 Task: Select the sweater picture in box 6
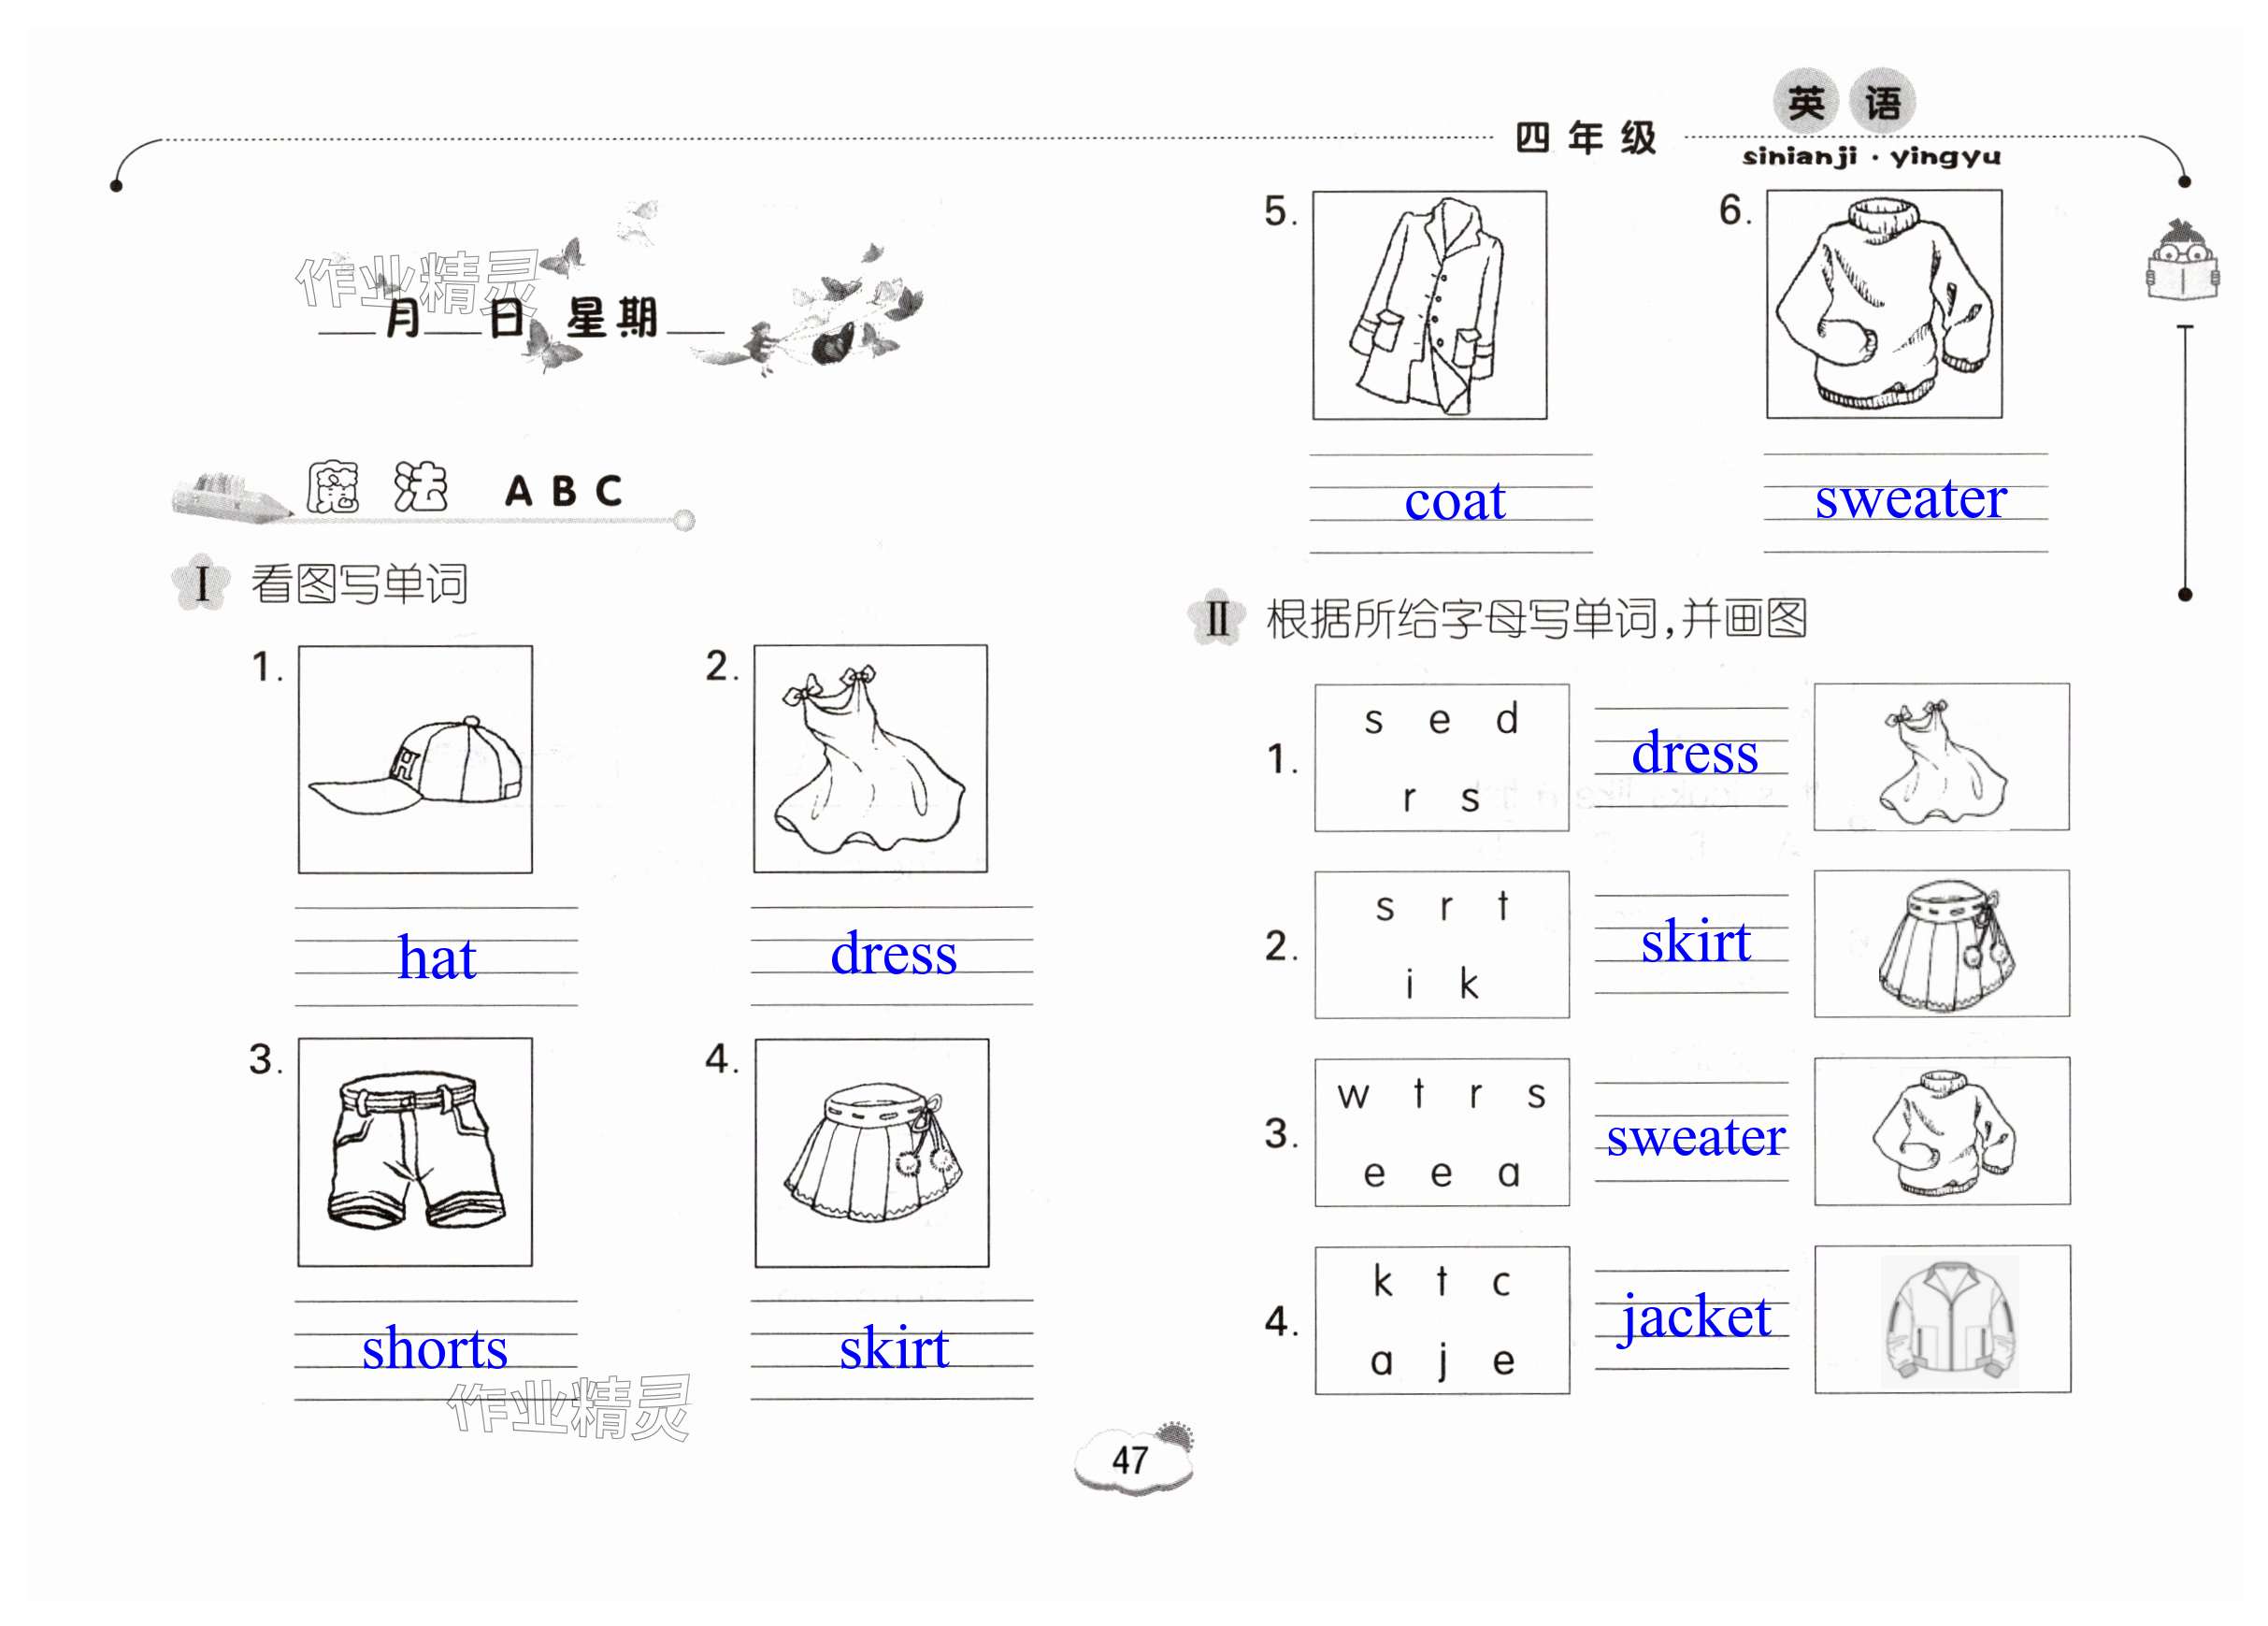coord(1884,304)
